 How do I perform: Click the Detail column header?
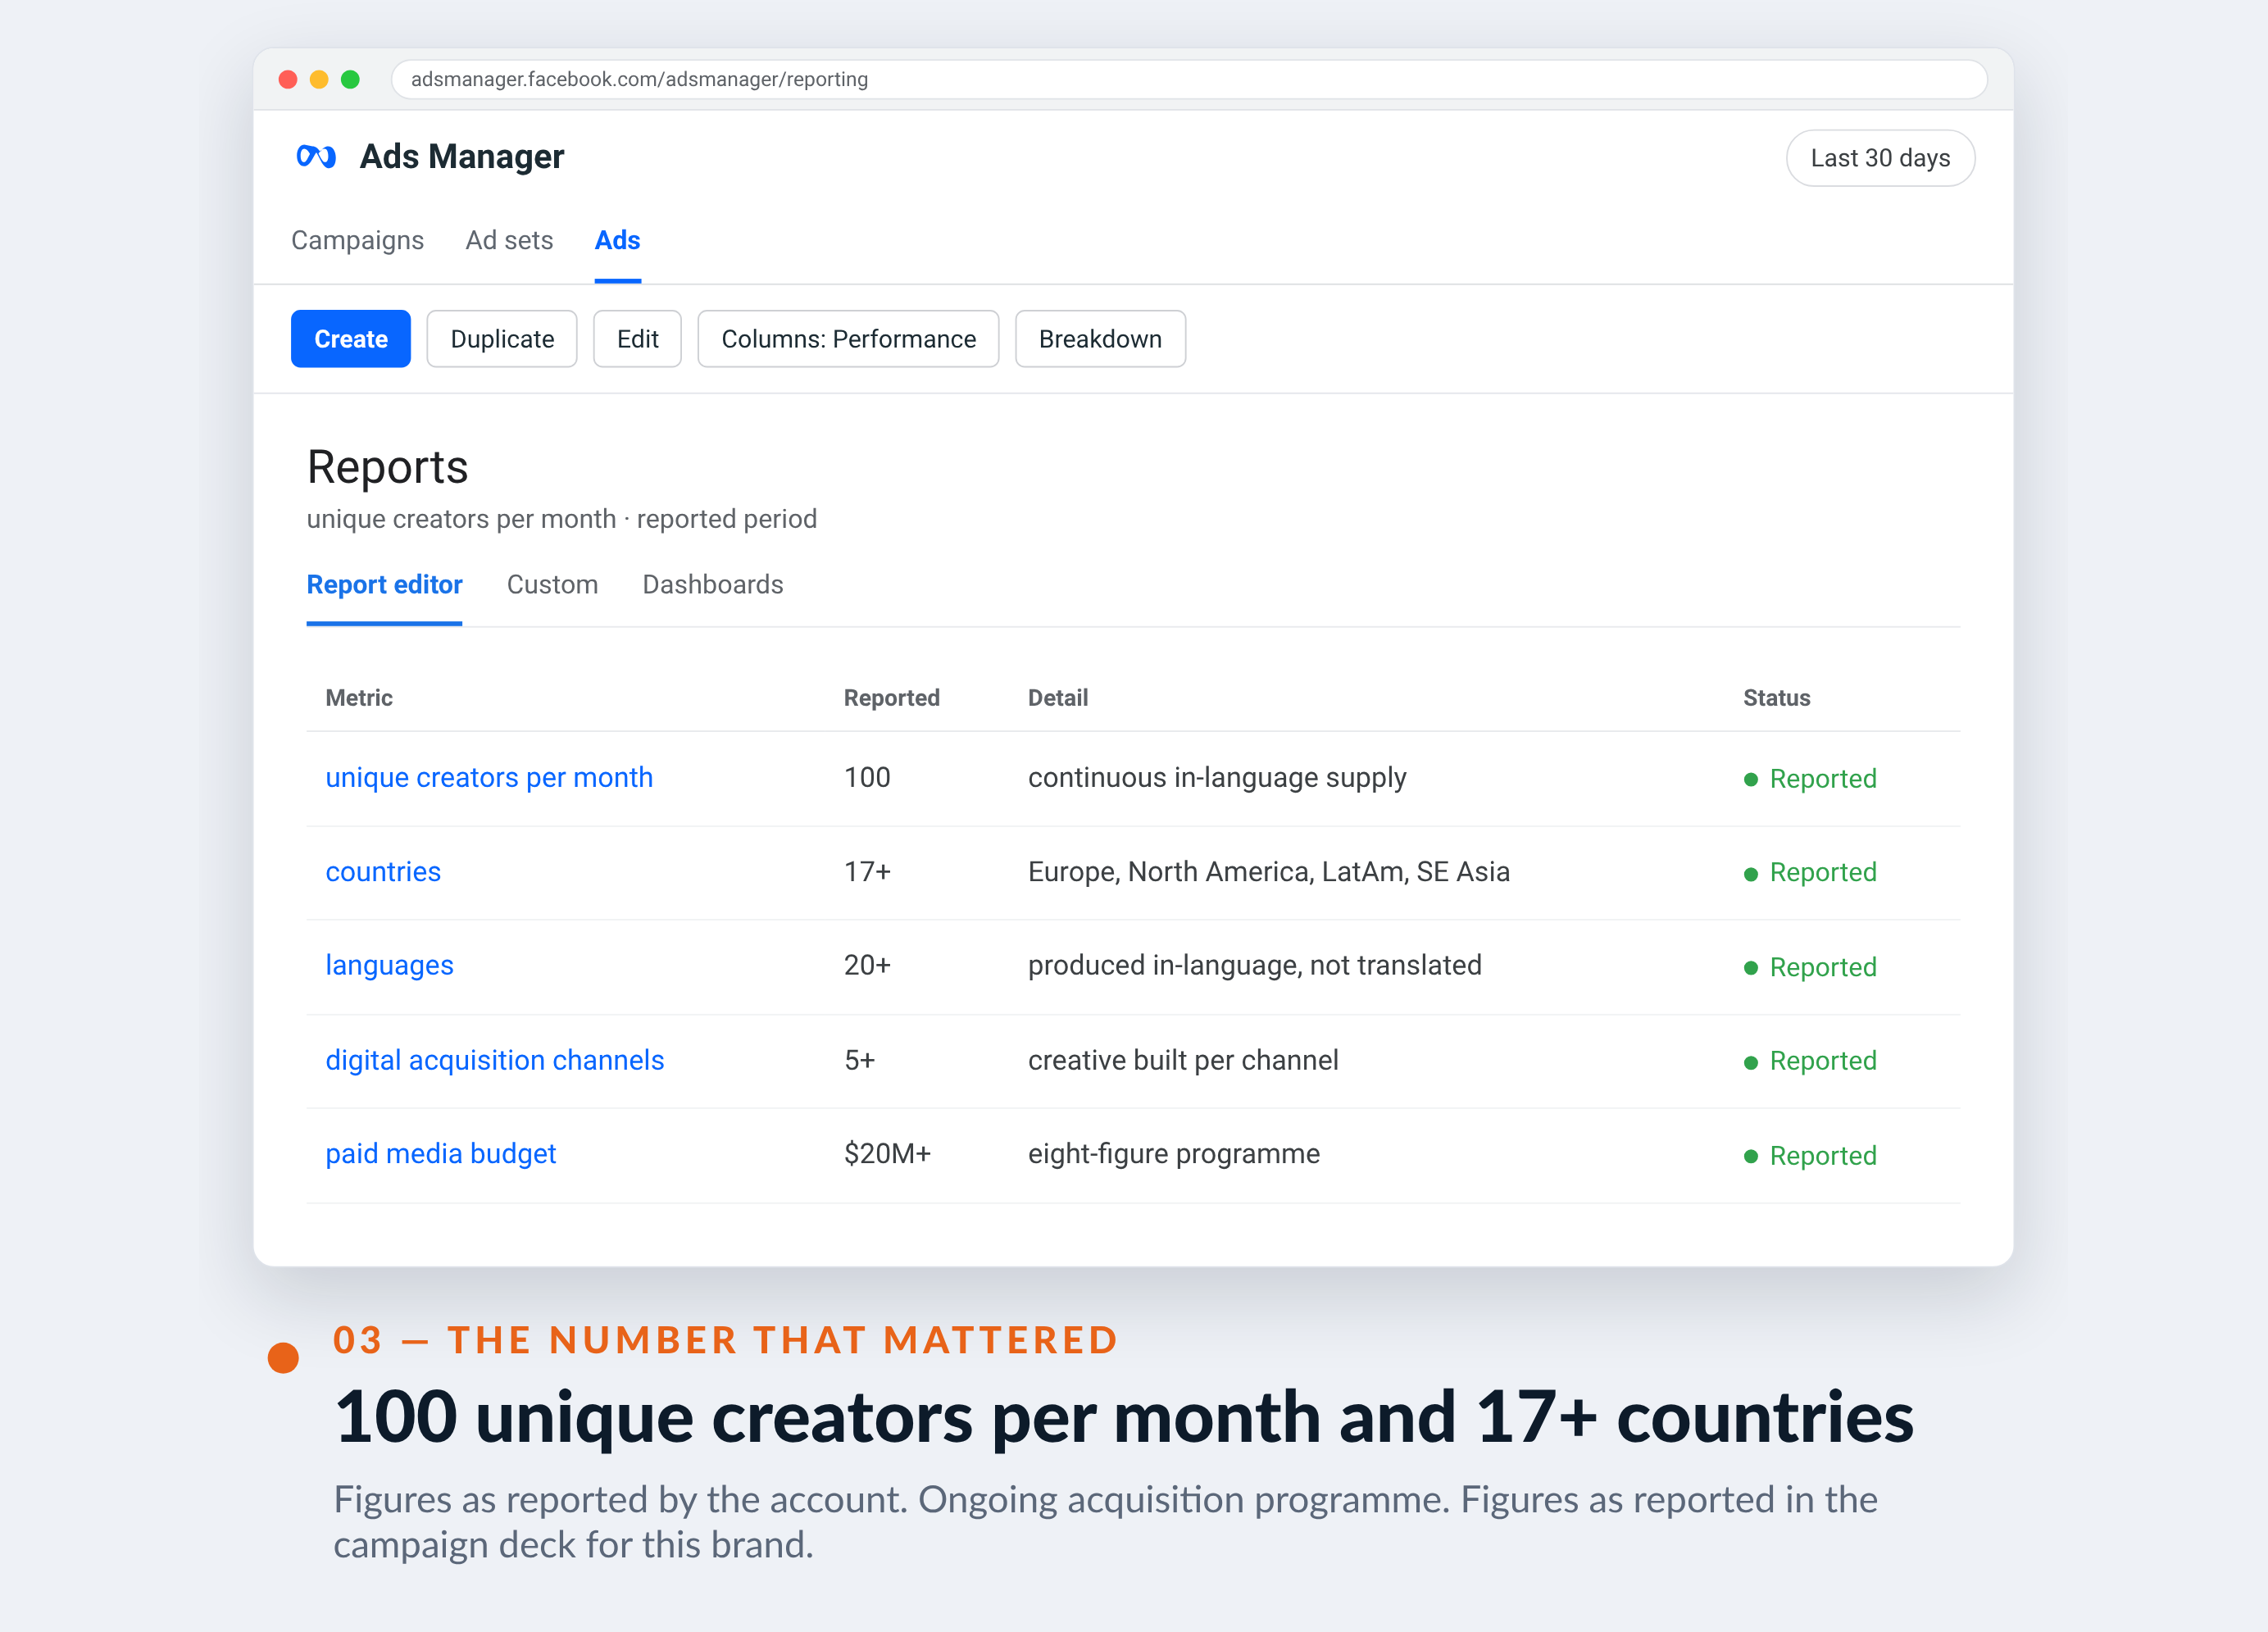(x=1057, y=698)
